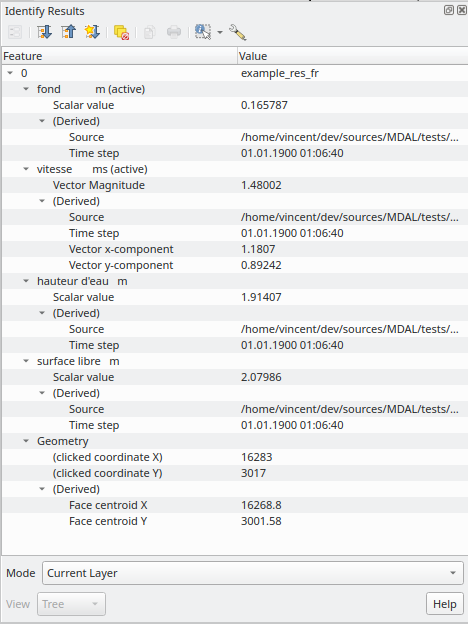The image size is (468, 624).
Task: Click the Help button
Action: 445,604
